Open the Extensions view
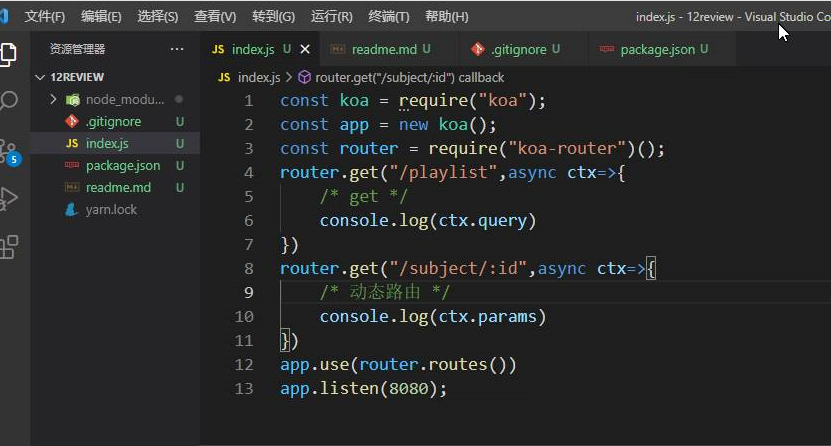The width and height of the screenshot is (831, 446). (x=8, y=247)
